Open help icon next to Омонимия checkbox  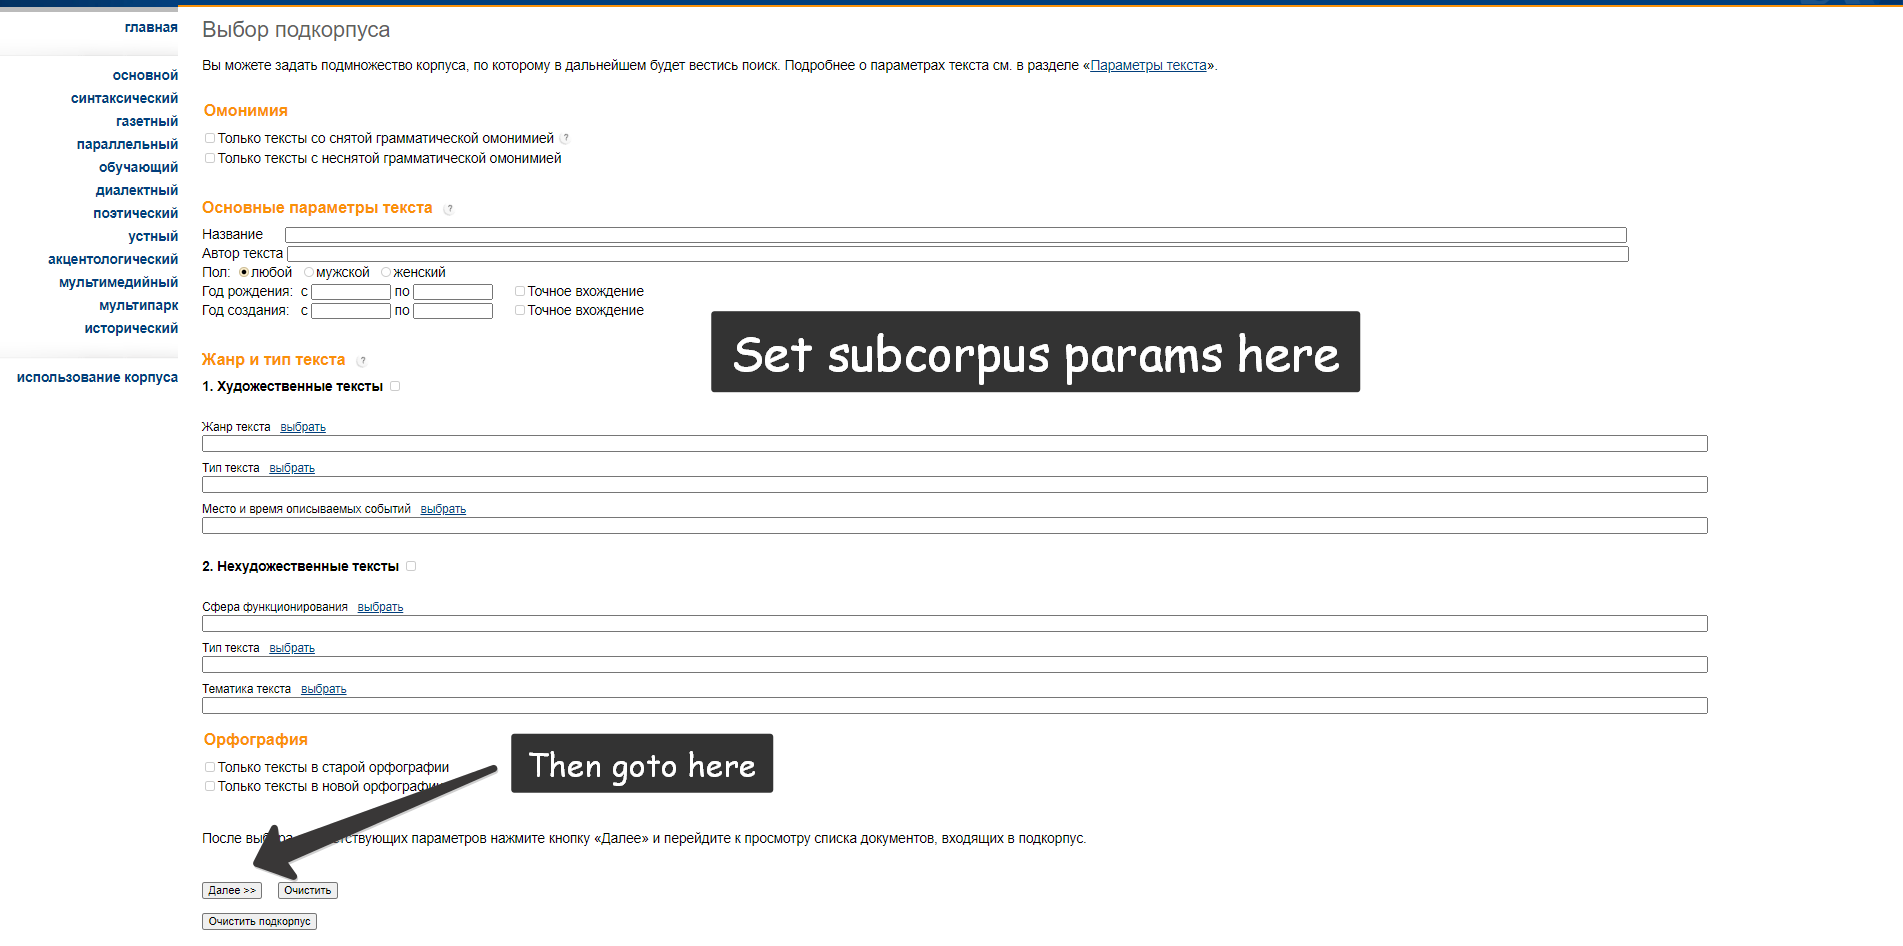[x=565, y=139]
